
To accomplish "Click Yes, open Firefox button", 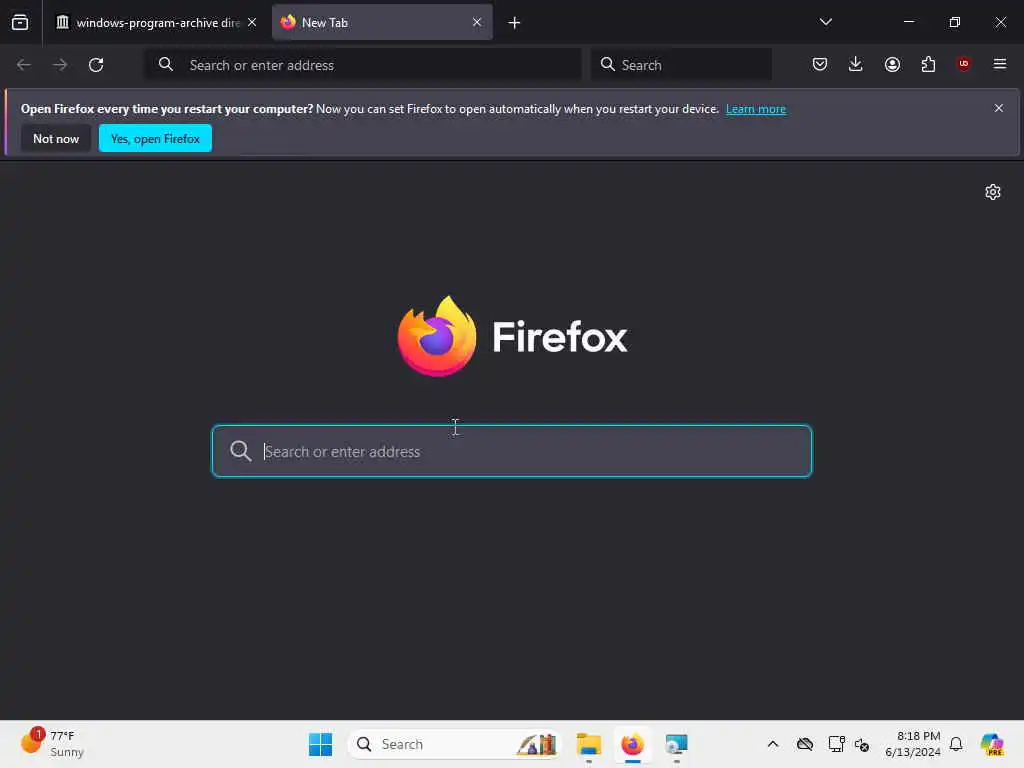I will (x=155, y=138).
